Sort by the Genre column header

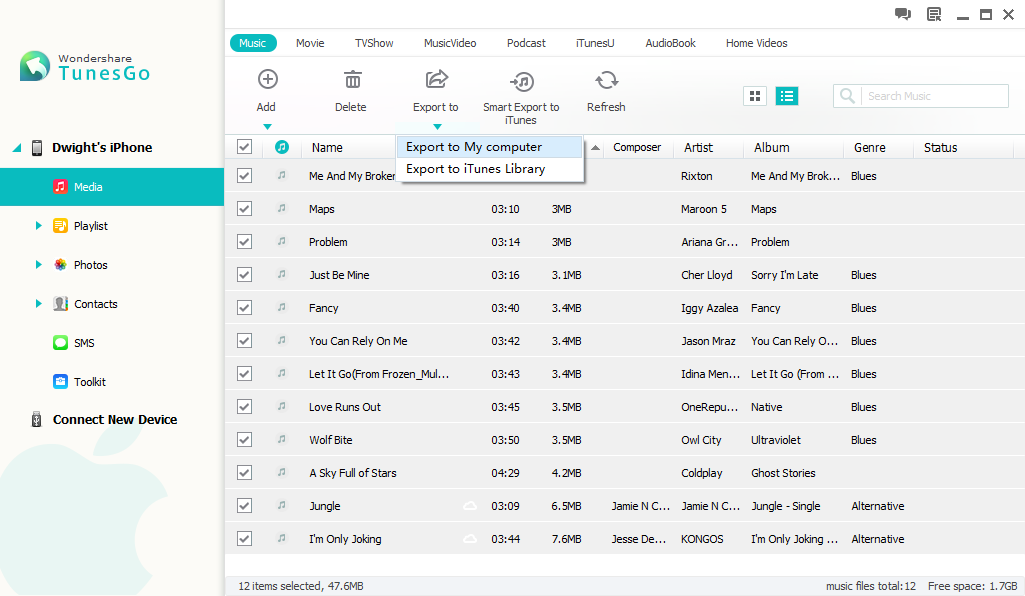click(869, 148)
